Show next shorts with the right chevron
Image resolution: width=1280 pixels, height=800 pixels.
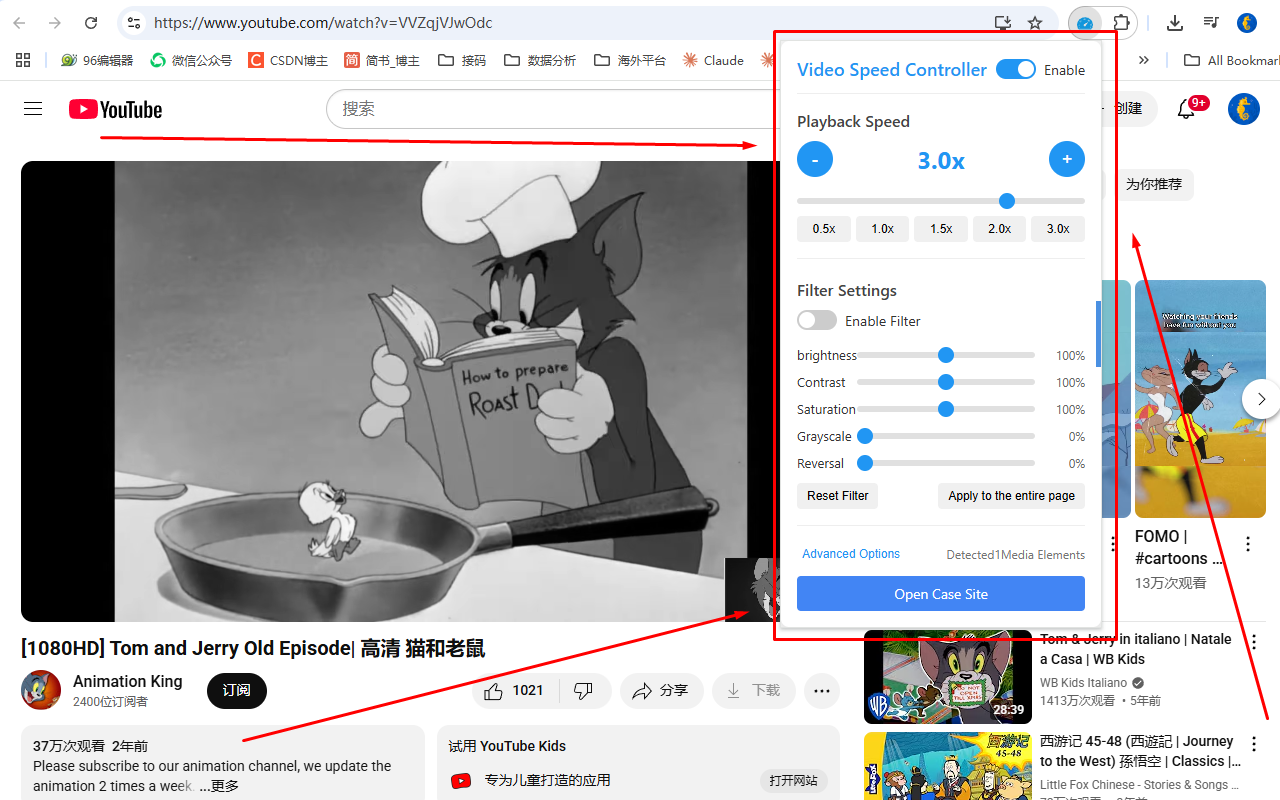(x=1261, y=399)
